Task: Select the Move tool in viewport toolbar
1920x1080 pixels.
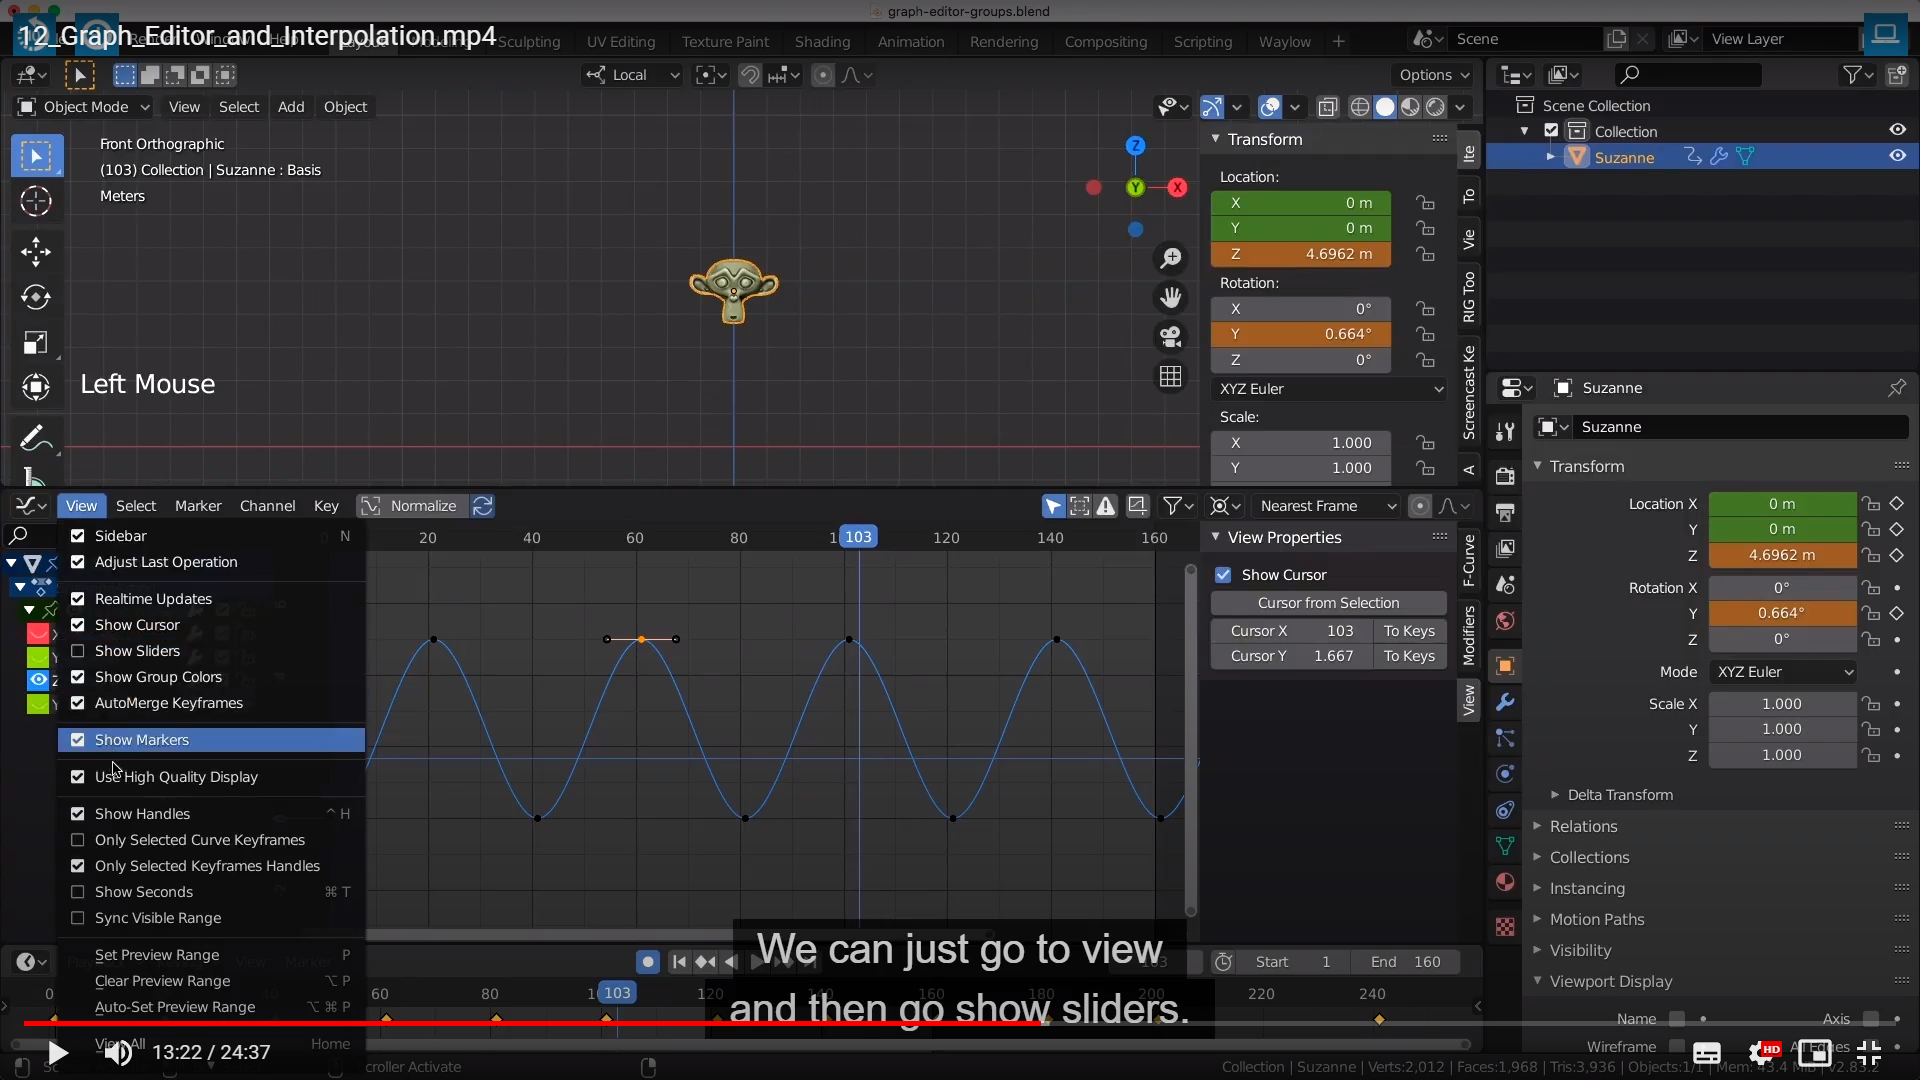Action: pos(36,251)
